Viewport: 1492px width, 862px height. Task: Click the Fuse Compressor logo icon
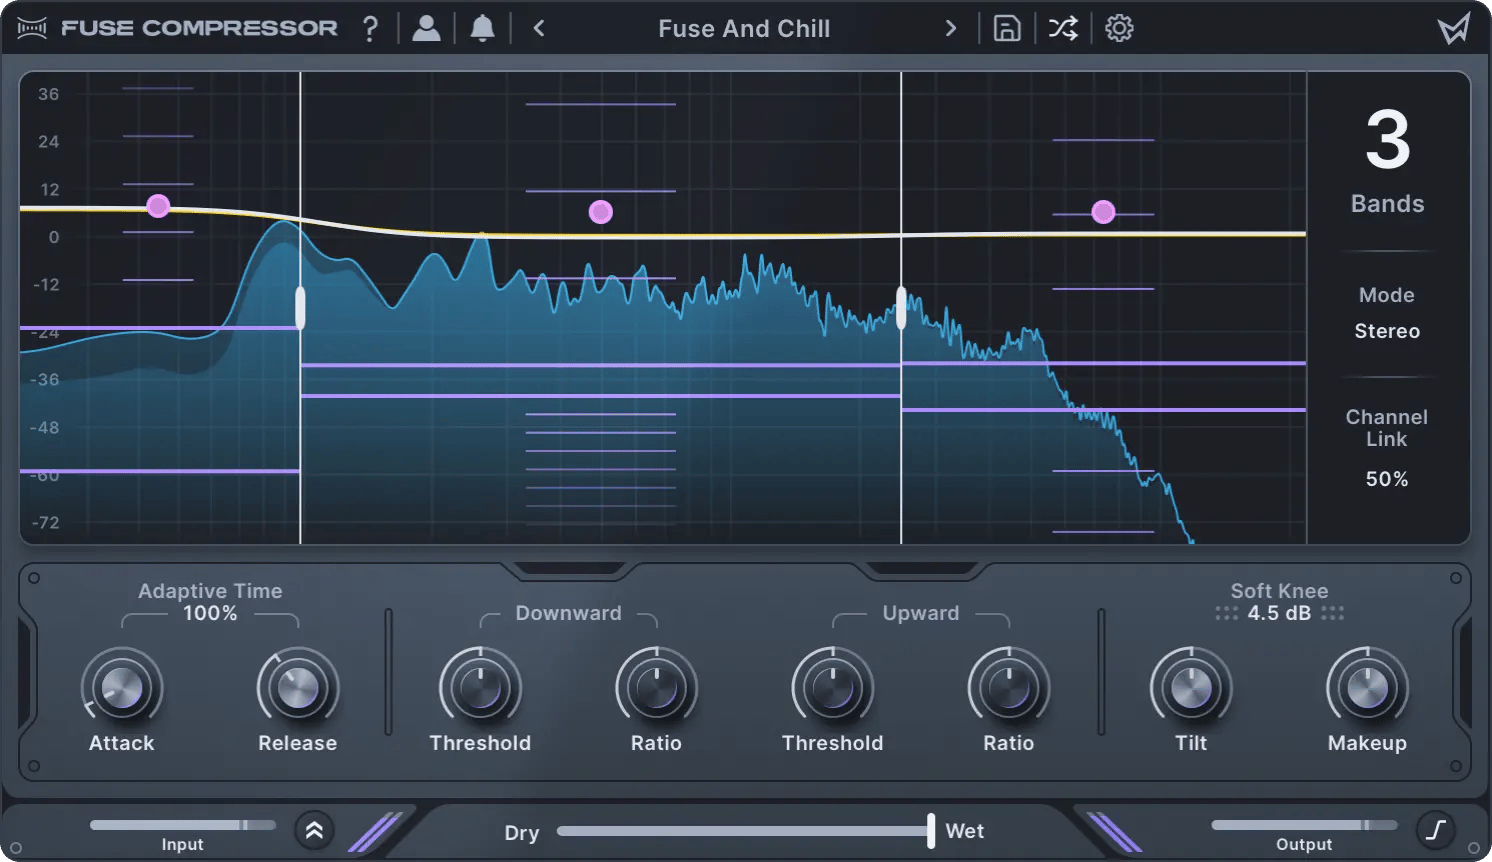tap(32, 28)
